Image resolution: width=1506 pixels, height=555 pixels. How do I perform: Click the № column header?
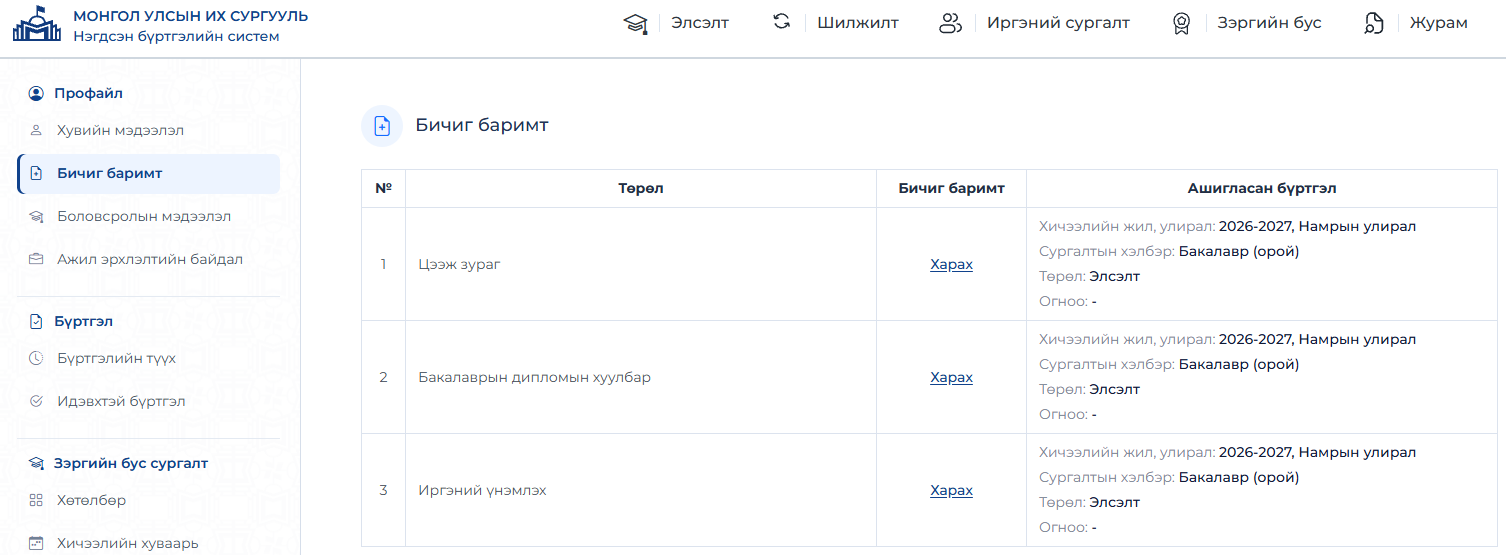coord(383,188)
